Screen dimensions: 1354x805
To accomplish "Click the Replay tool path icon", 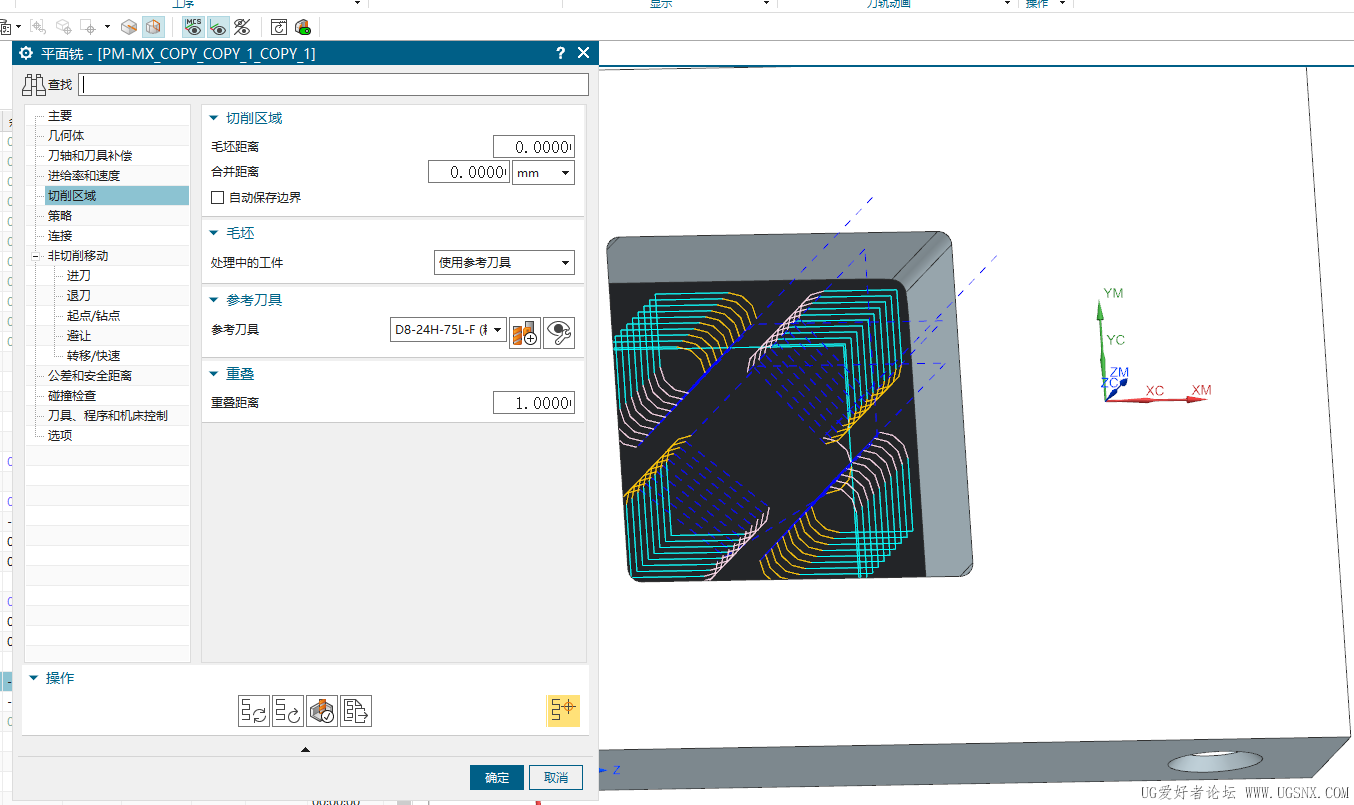I will pos(288,711).
